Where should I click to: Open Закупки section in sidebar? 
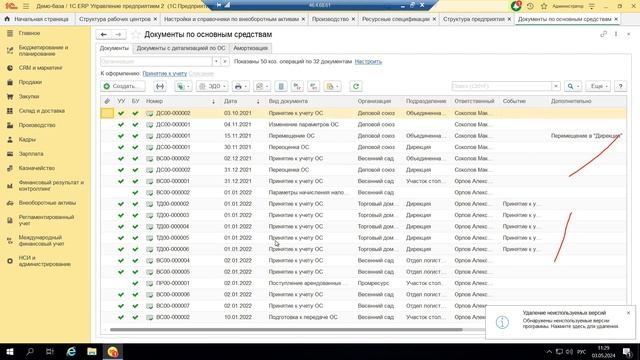click(29, 96)
